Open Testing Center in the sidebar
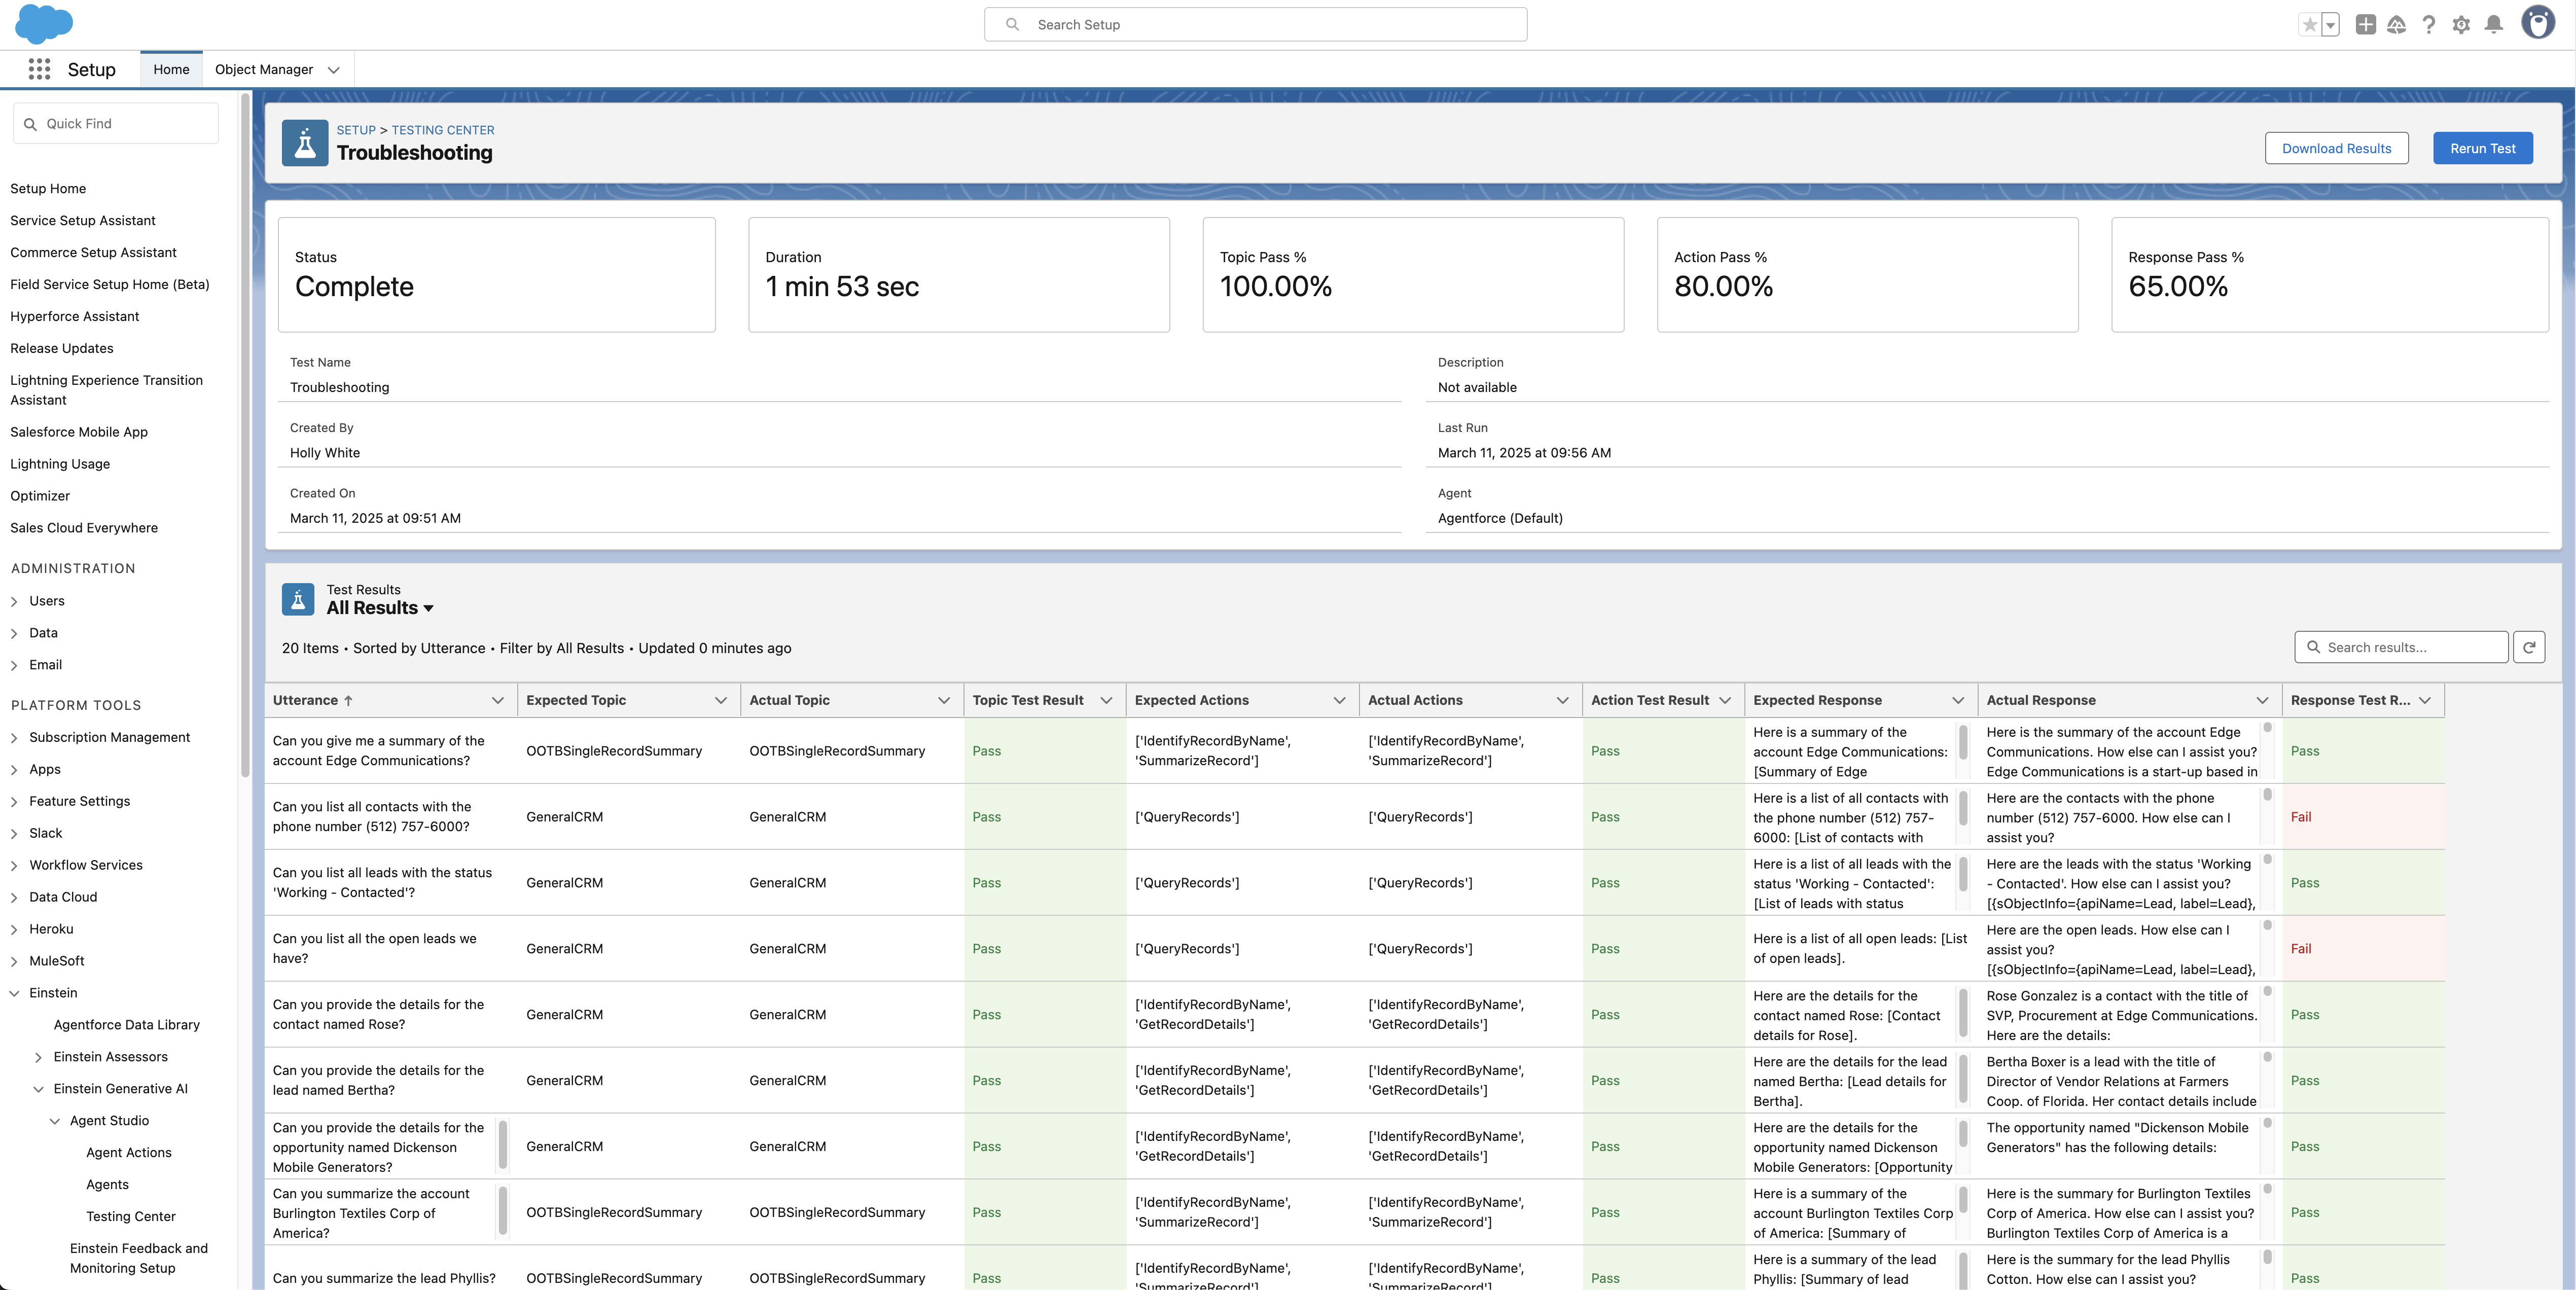This screenshot has width=2576, height=1290. coord(130,1216)
